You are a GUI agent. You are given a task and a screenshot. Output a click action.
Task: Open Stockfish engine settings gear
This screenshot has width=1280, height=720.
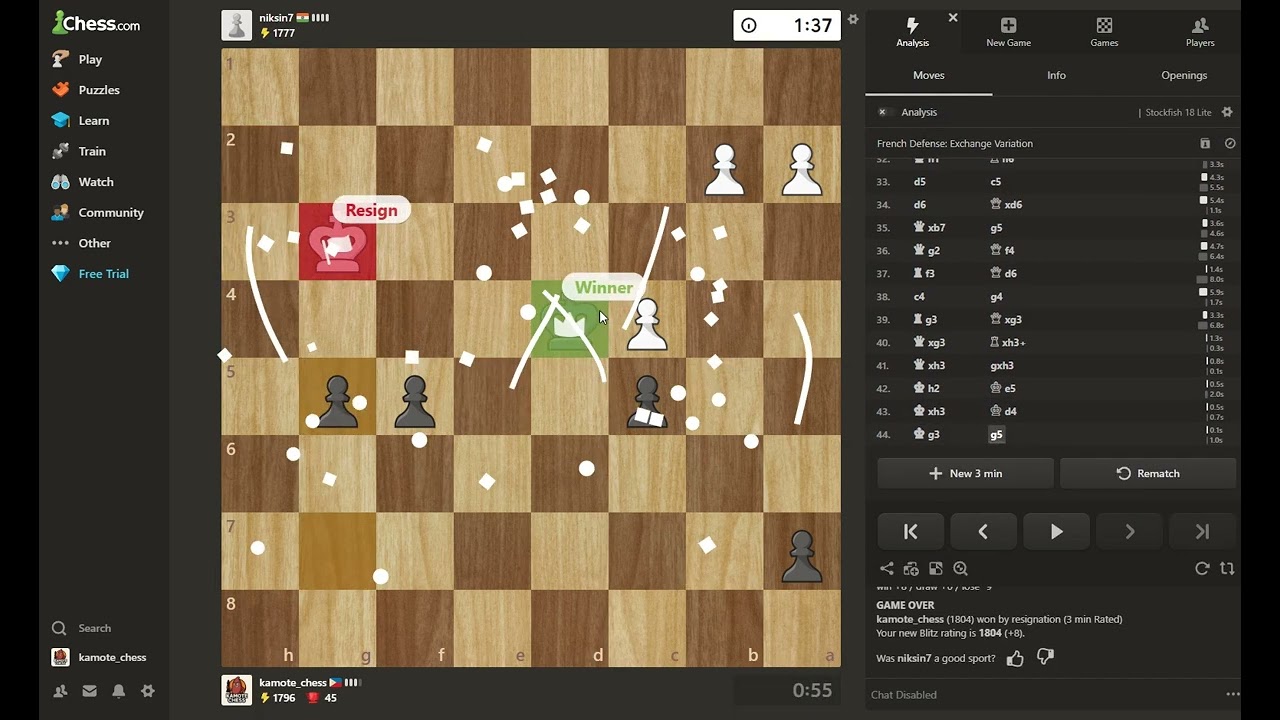click(x=1228, y=112)
